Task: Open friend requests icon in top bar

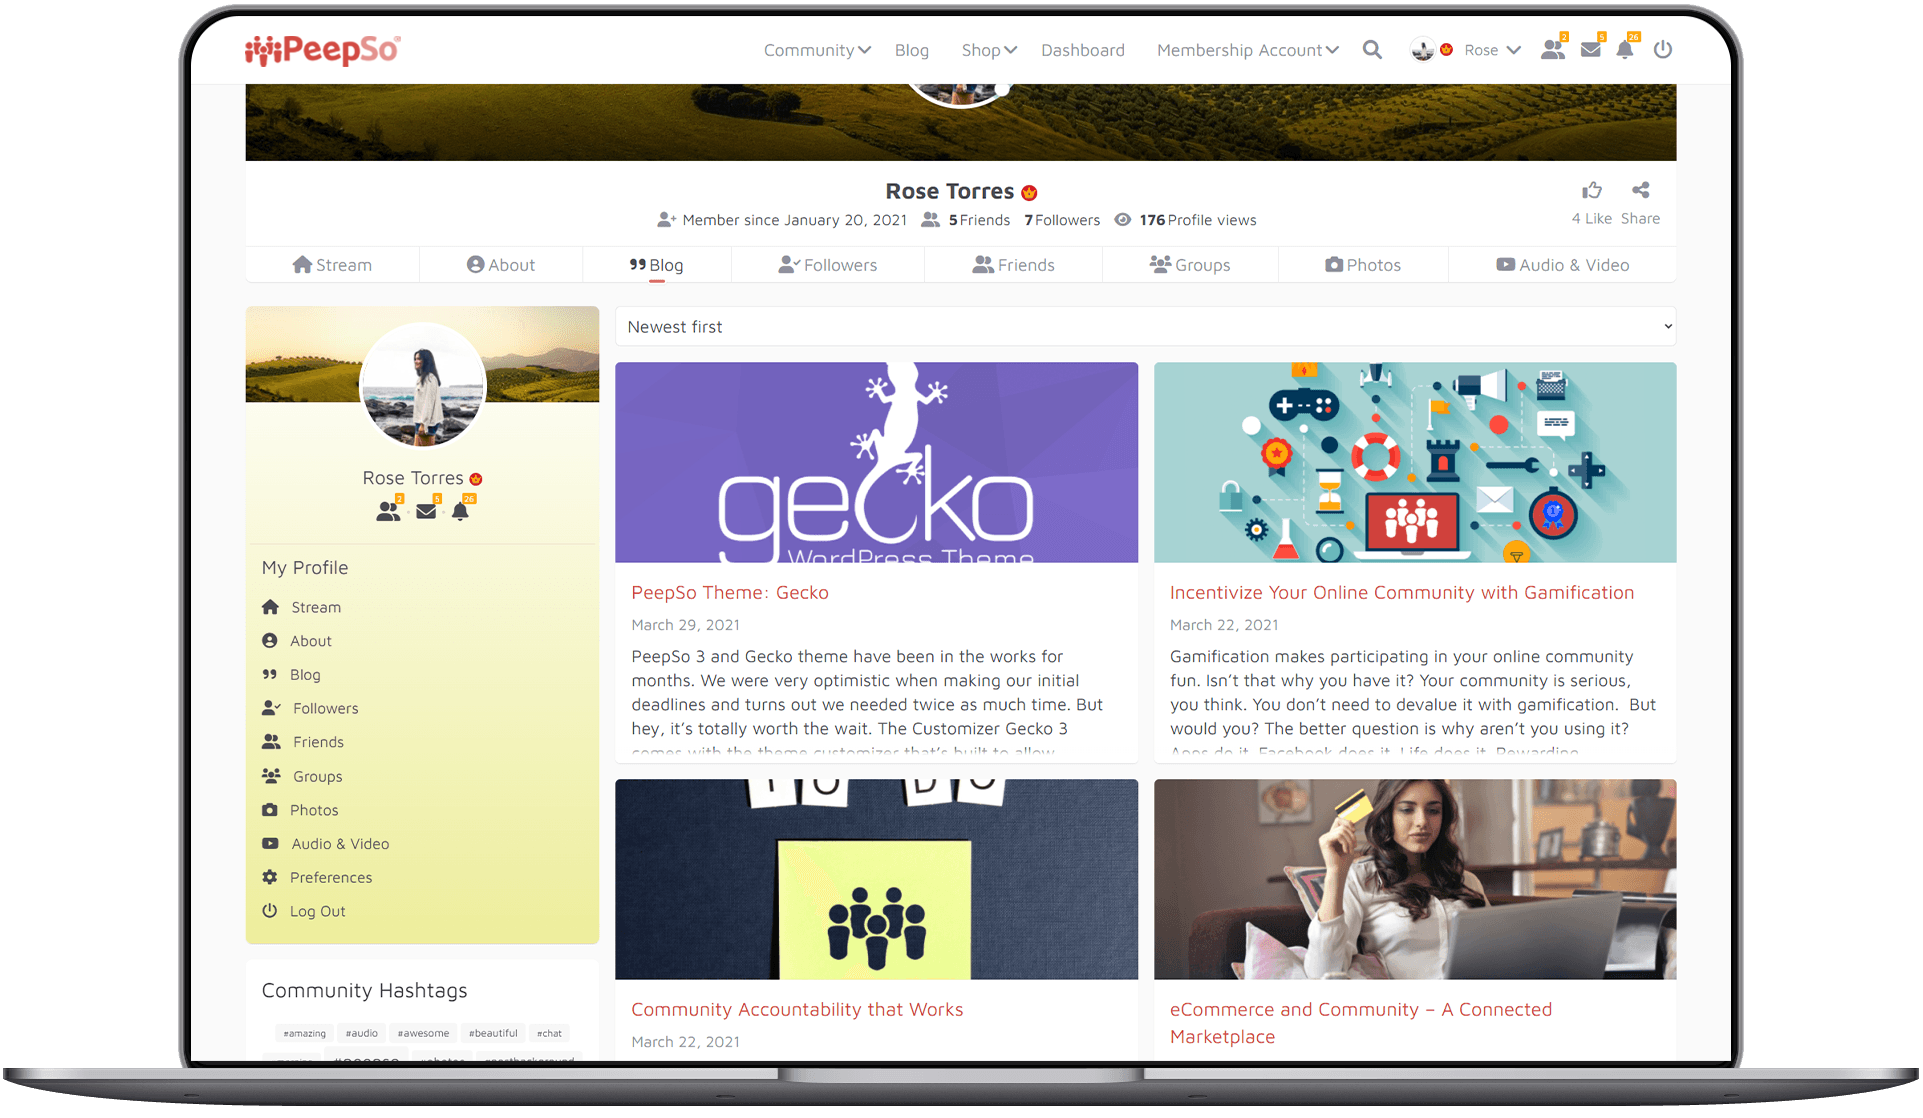Action: coord(1553,49)
